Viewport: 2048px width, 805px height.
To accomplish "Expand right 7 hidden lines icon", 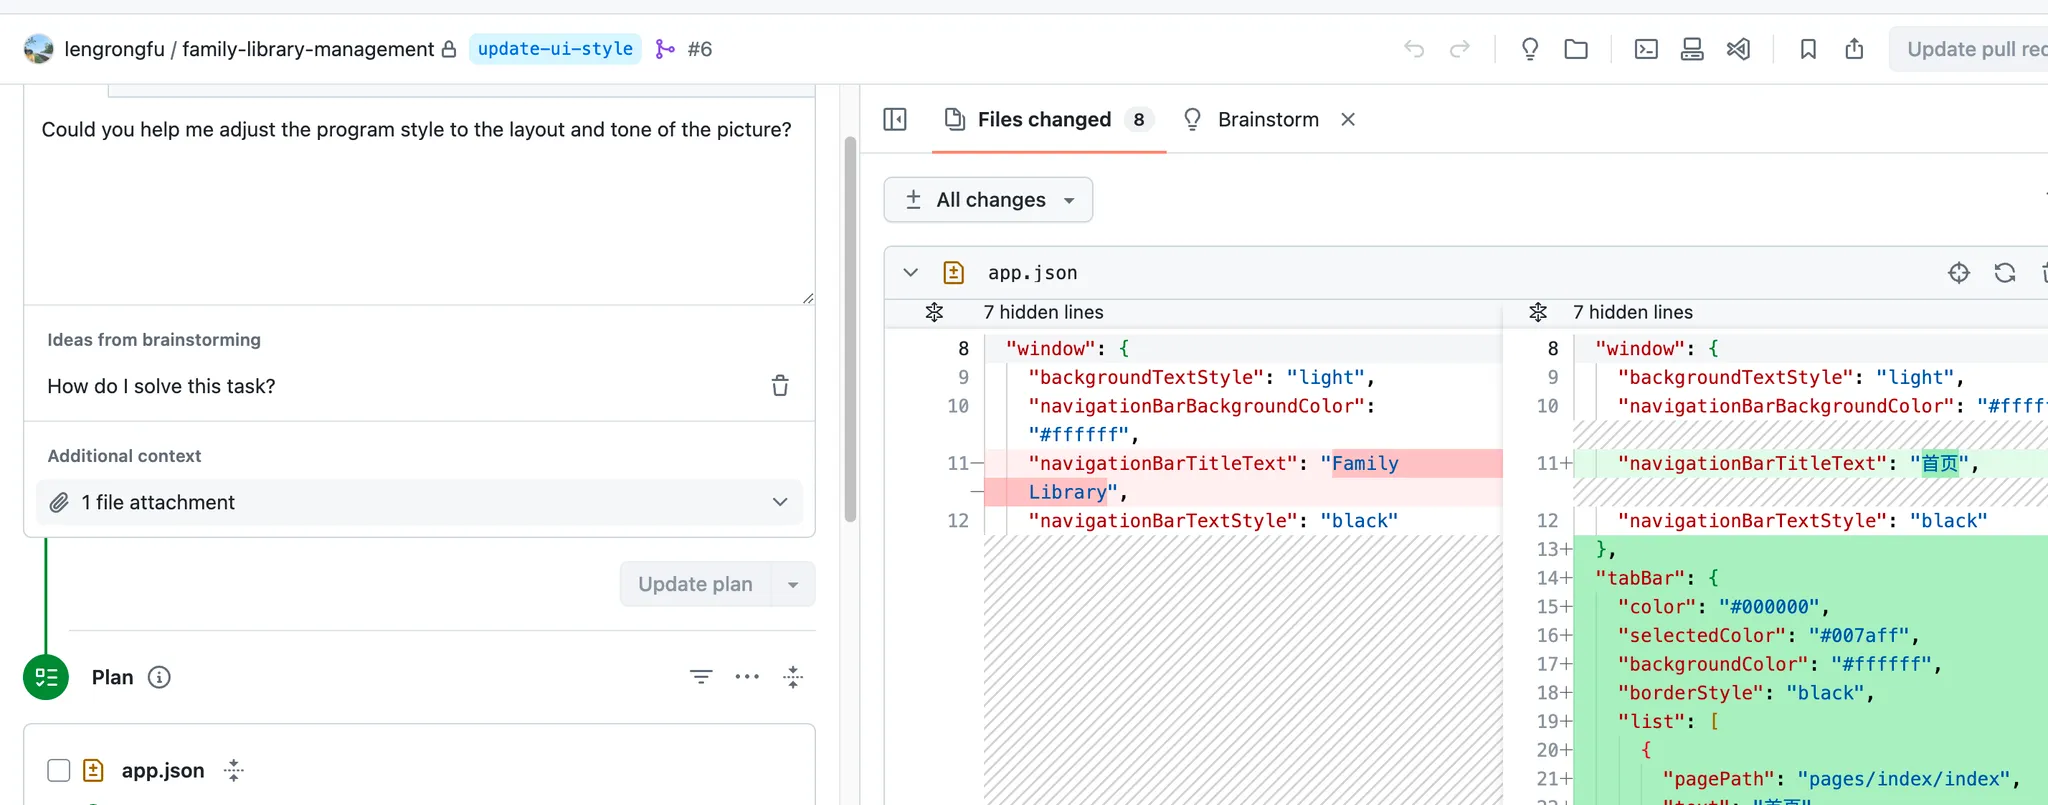I will (x=1538, y=312).
